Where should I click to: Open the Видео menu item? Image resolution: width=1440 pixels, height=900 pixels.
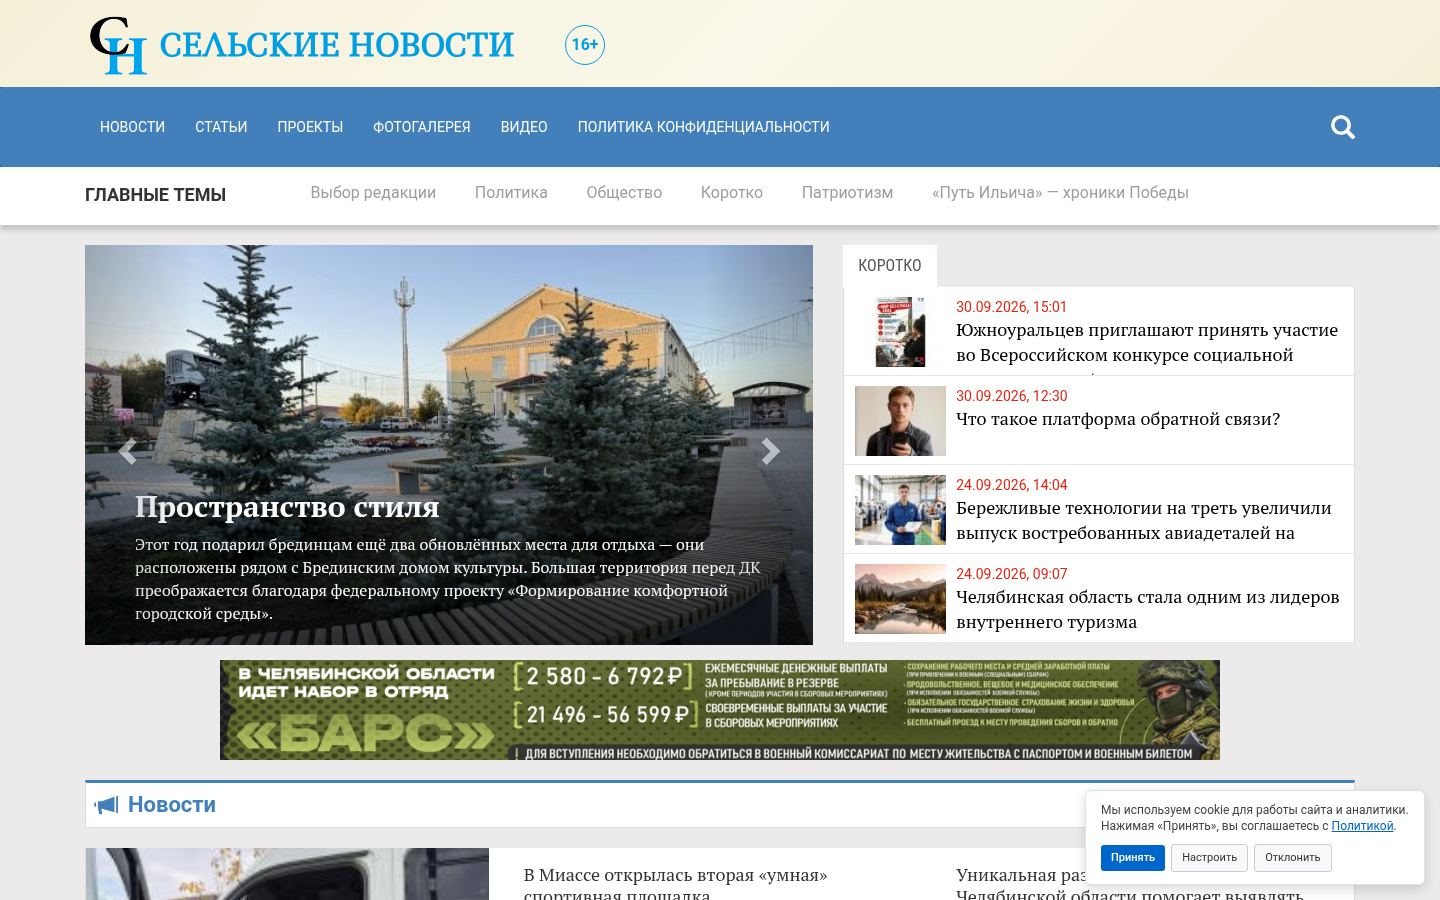click(x=524, y=127)
